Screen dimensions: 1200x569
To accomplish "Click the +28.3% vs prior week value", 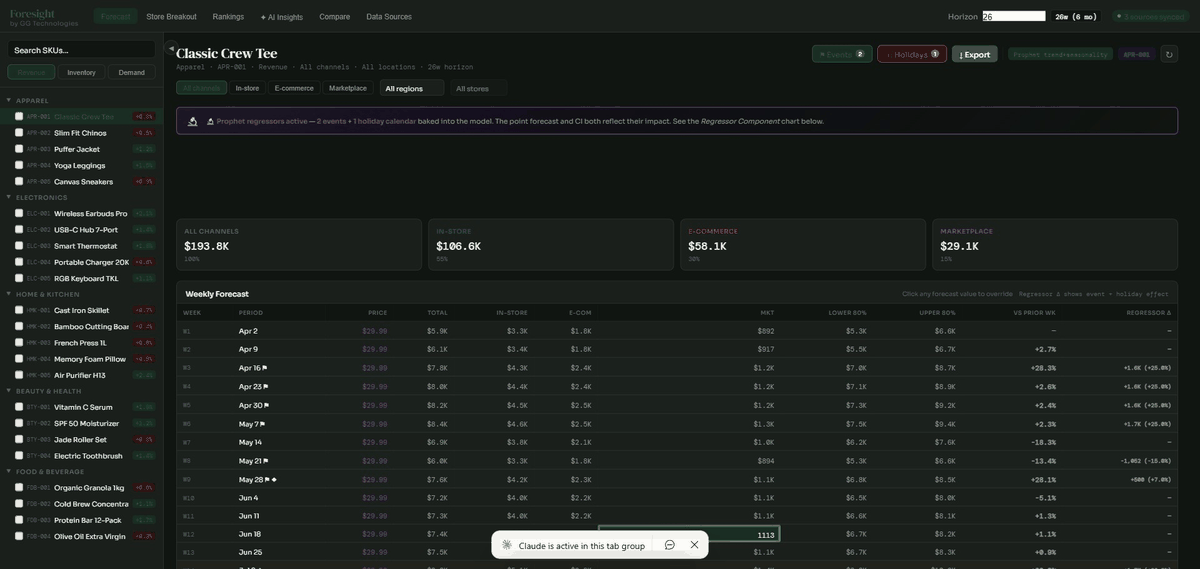I will (x=1043, y=368).
